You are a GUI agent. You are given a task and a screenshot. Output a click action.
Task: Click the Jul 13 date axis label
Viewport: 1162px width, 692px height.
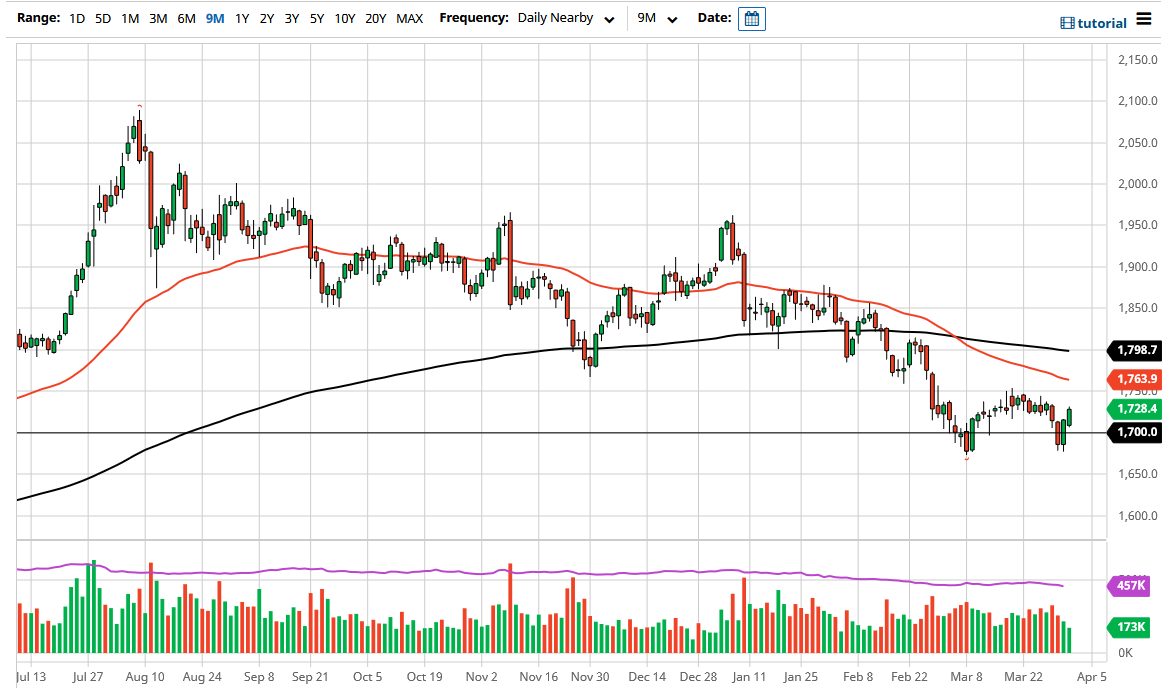click(x=30, y=677)
